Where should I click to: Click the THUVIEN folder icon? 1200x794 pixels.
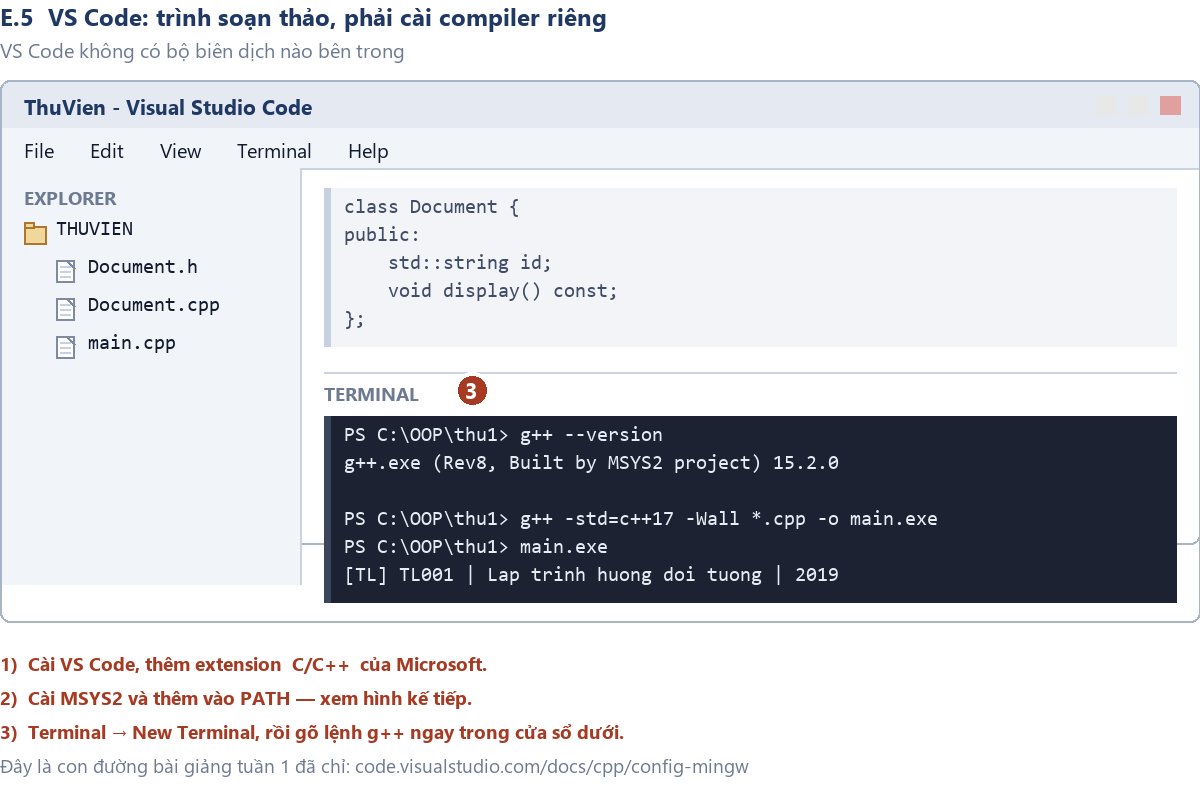[x=35, y=233]
